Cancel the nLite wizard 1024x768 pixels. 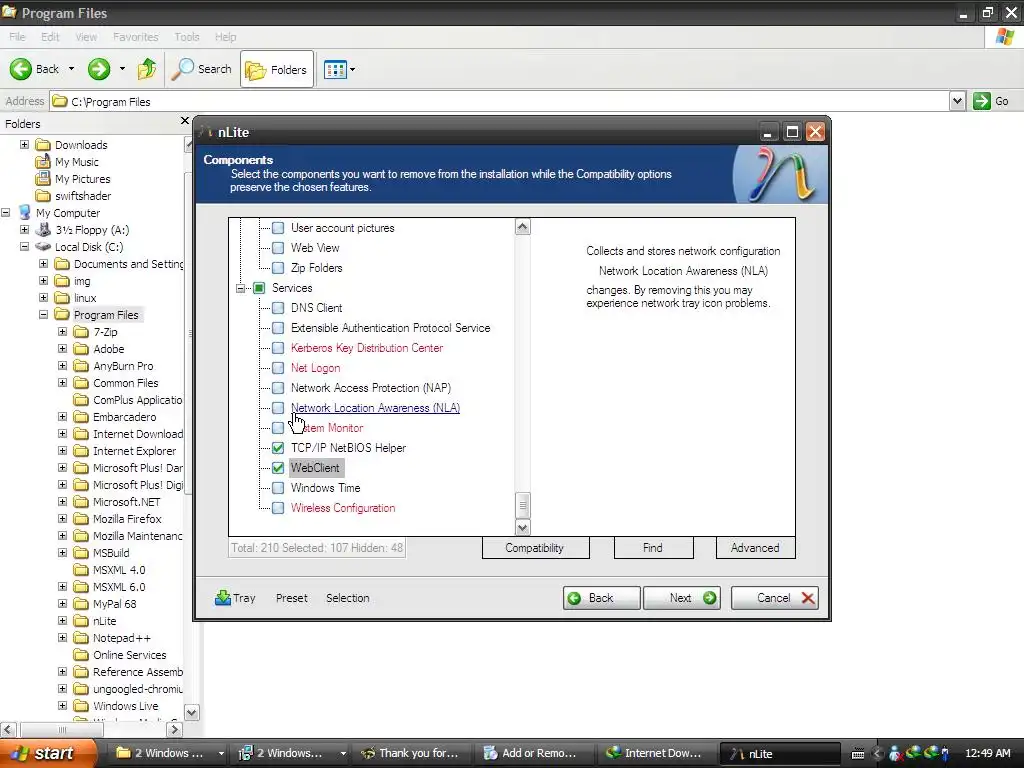775,598
